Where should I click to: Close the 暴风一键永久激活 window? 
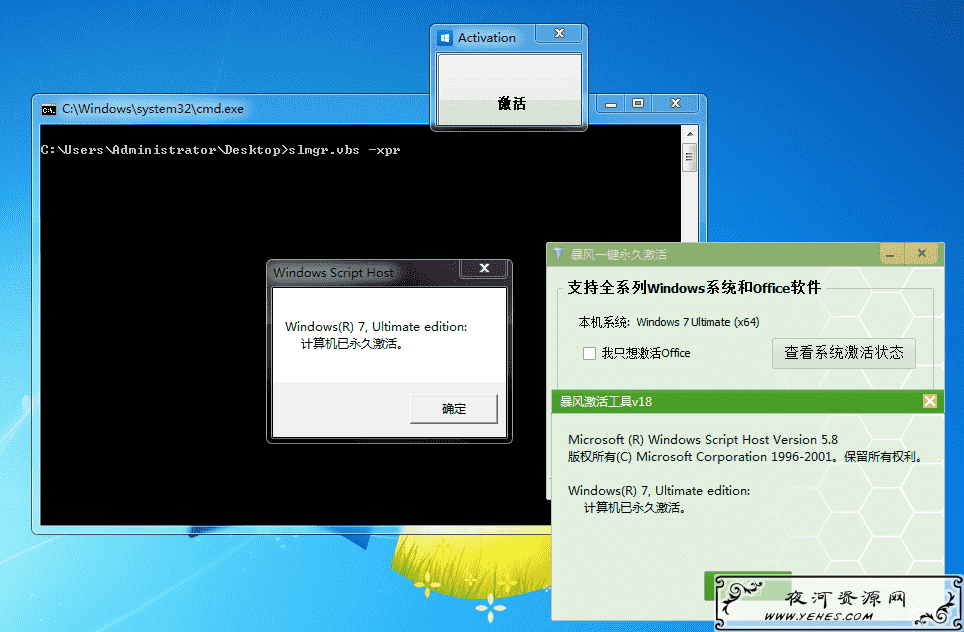tap(922, 253)
